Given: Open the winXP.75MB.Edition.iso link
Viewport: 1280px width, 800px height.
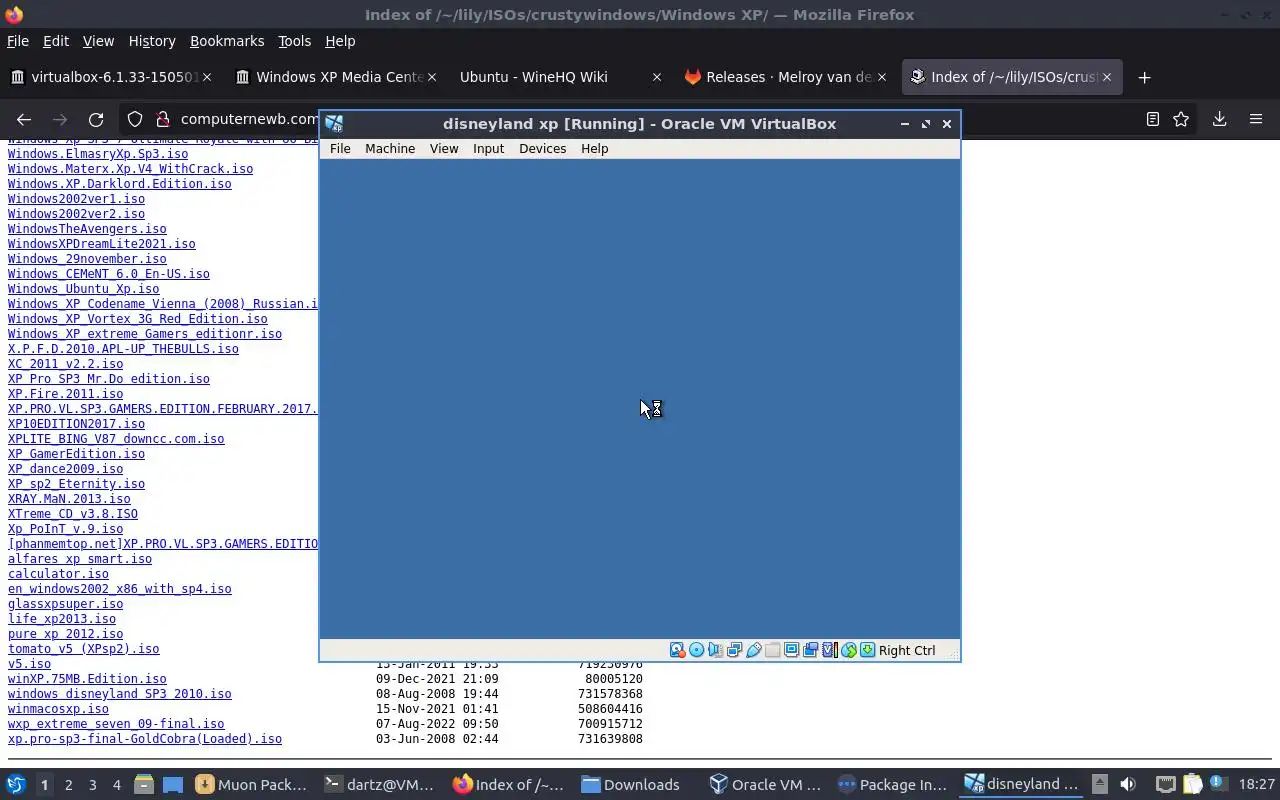Looking at the screenshot, I should click(87, 679).
